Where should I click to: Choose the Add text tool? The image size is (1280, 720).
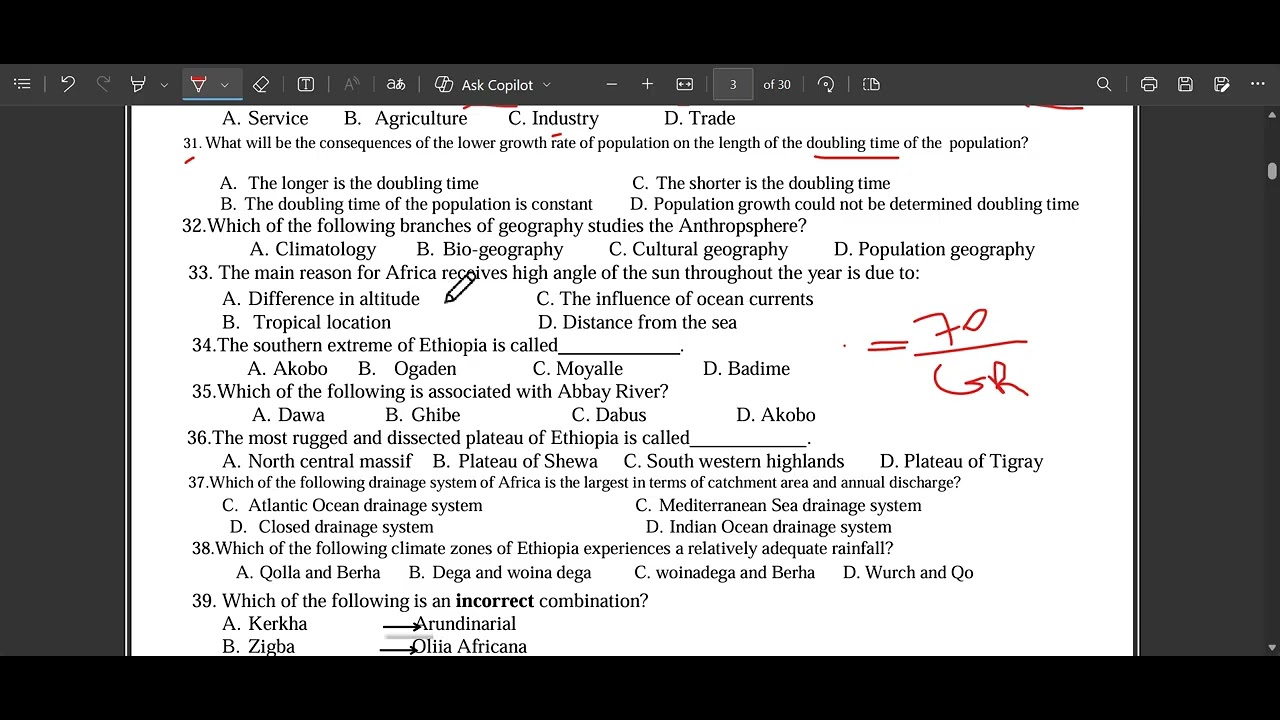306,85
